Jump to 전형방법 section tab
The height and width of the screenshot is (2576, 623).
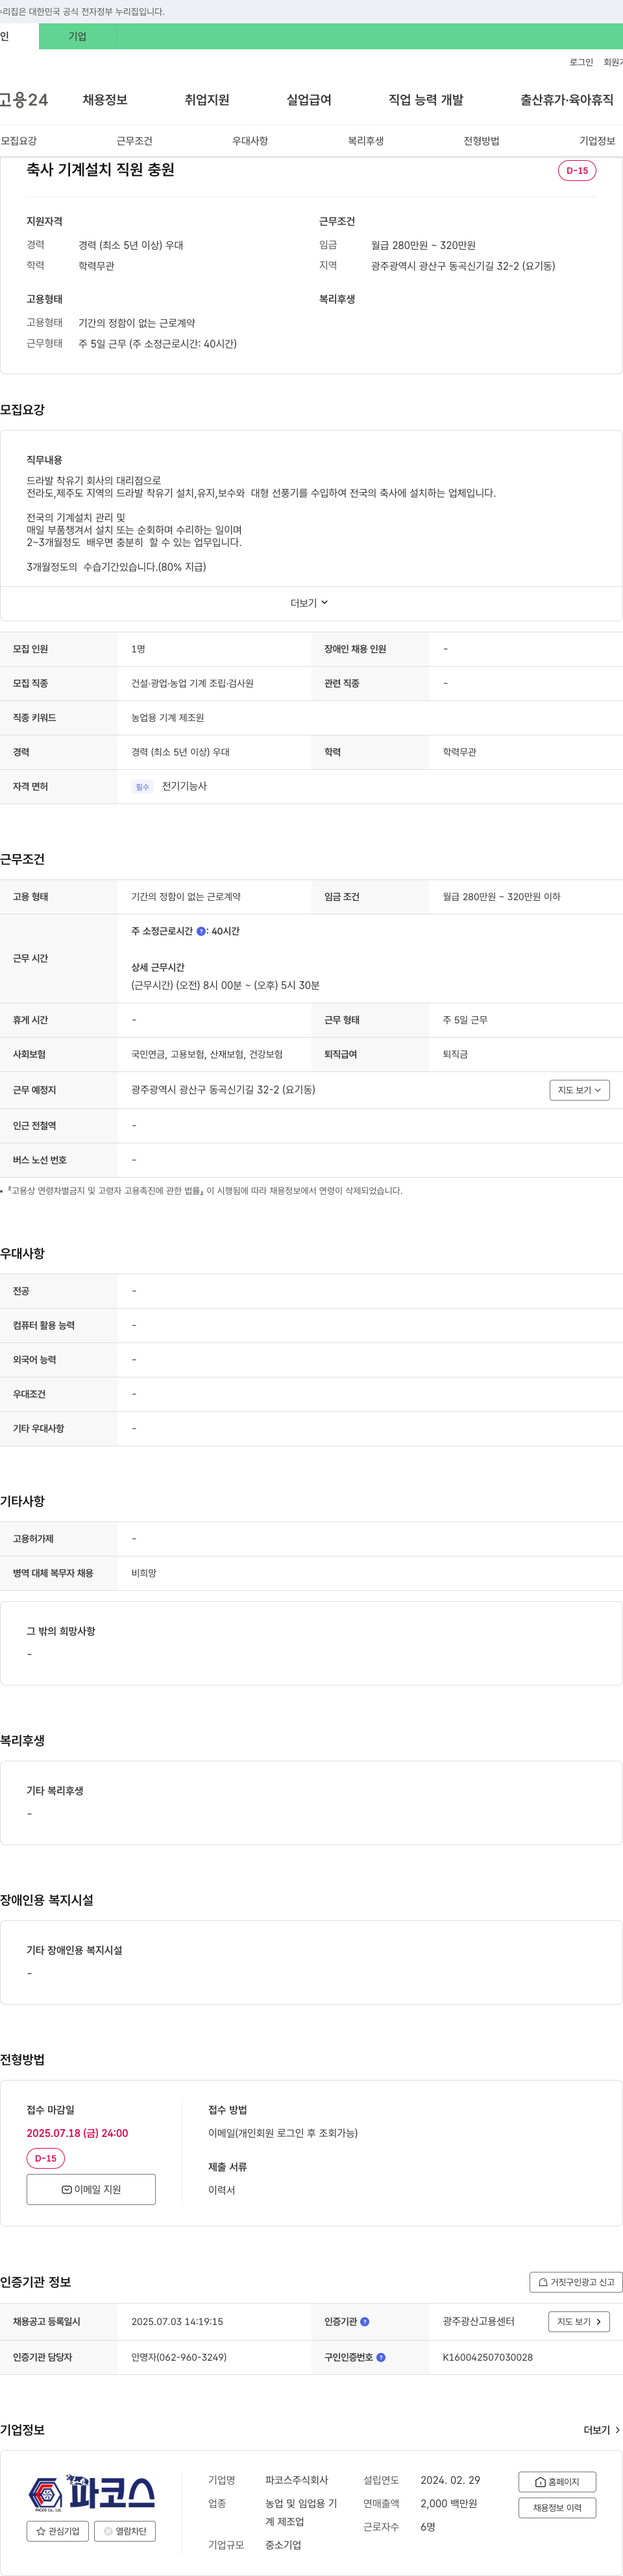[x=481, y=141]
